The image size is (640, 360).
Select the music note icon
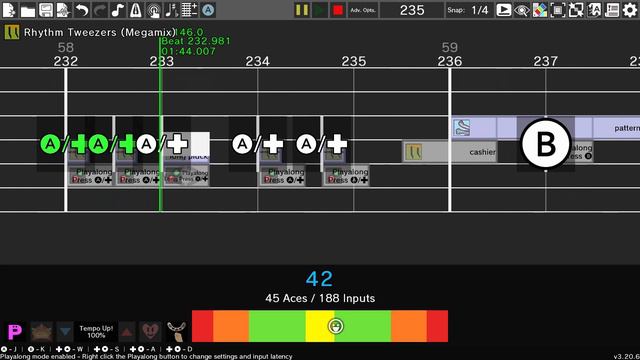click(118, 10)
